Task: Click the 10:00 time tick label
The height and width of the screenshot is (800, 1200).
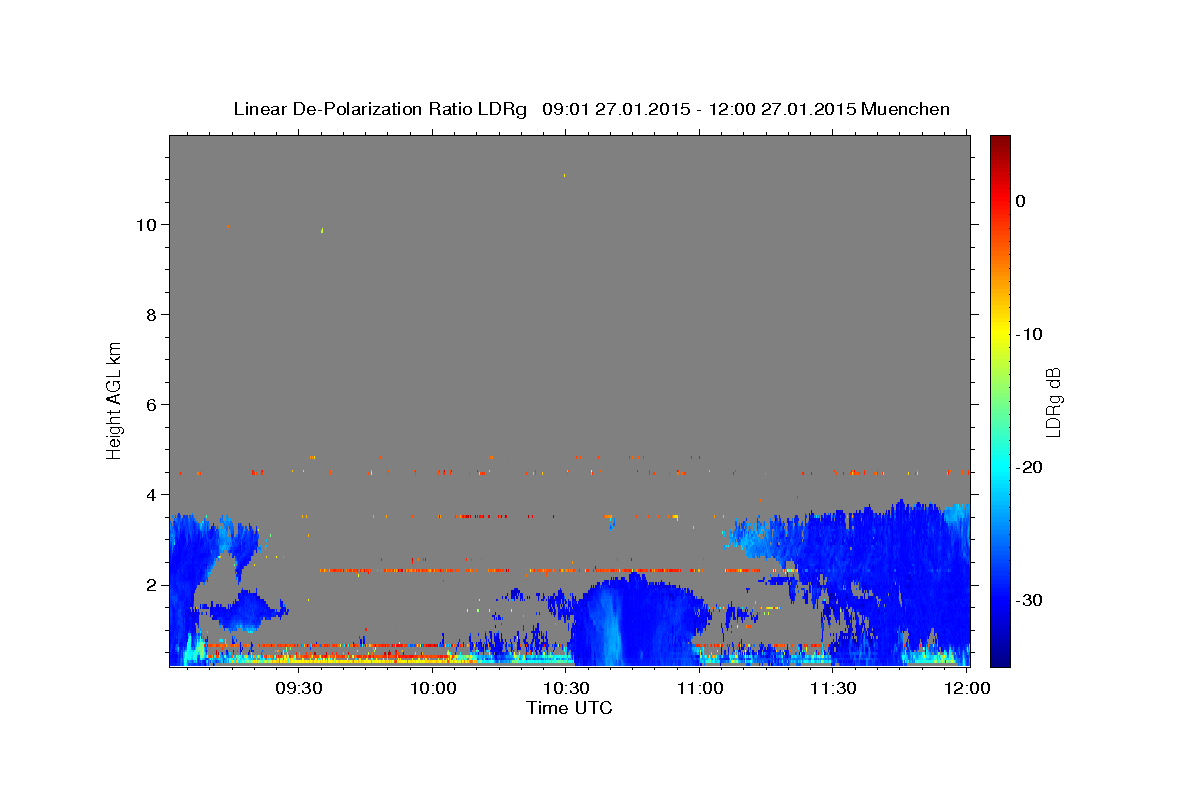Action: click(433, 688)
